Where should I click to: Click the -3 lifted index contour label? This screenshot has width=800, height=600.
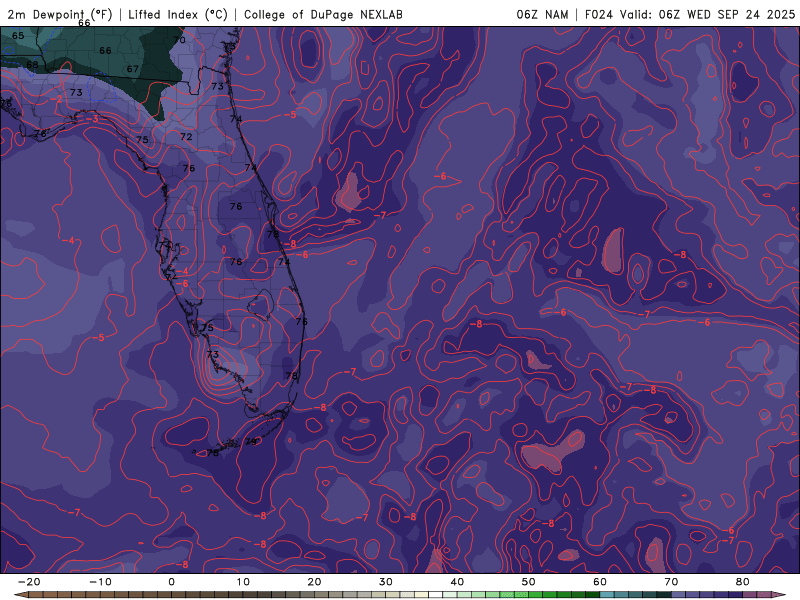pos(92,119)
